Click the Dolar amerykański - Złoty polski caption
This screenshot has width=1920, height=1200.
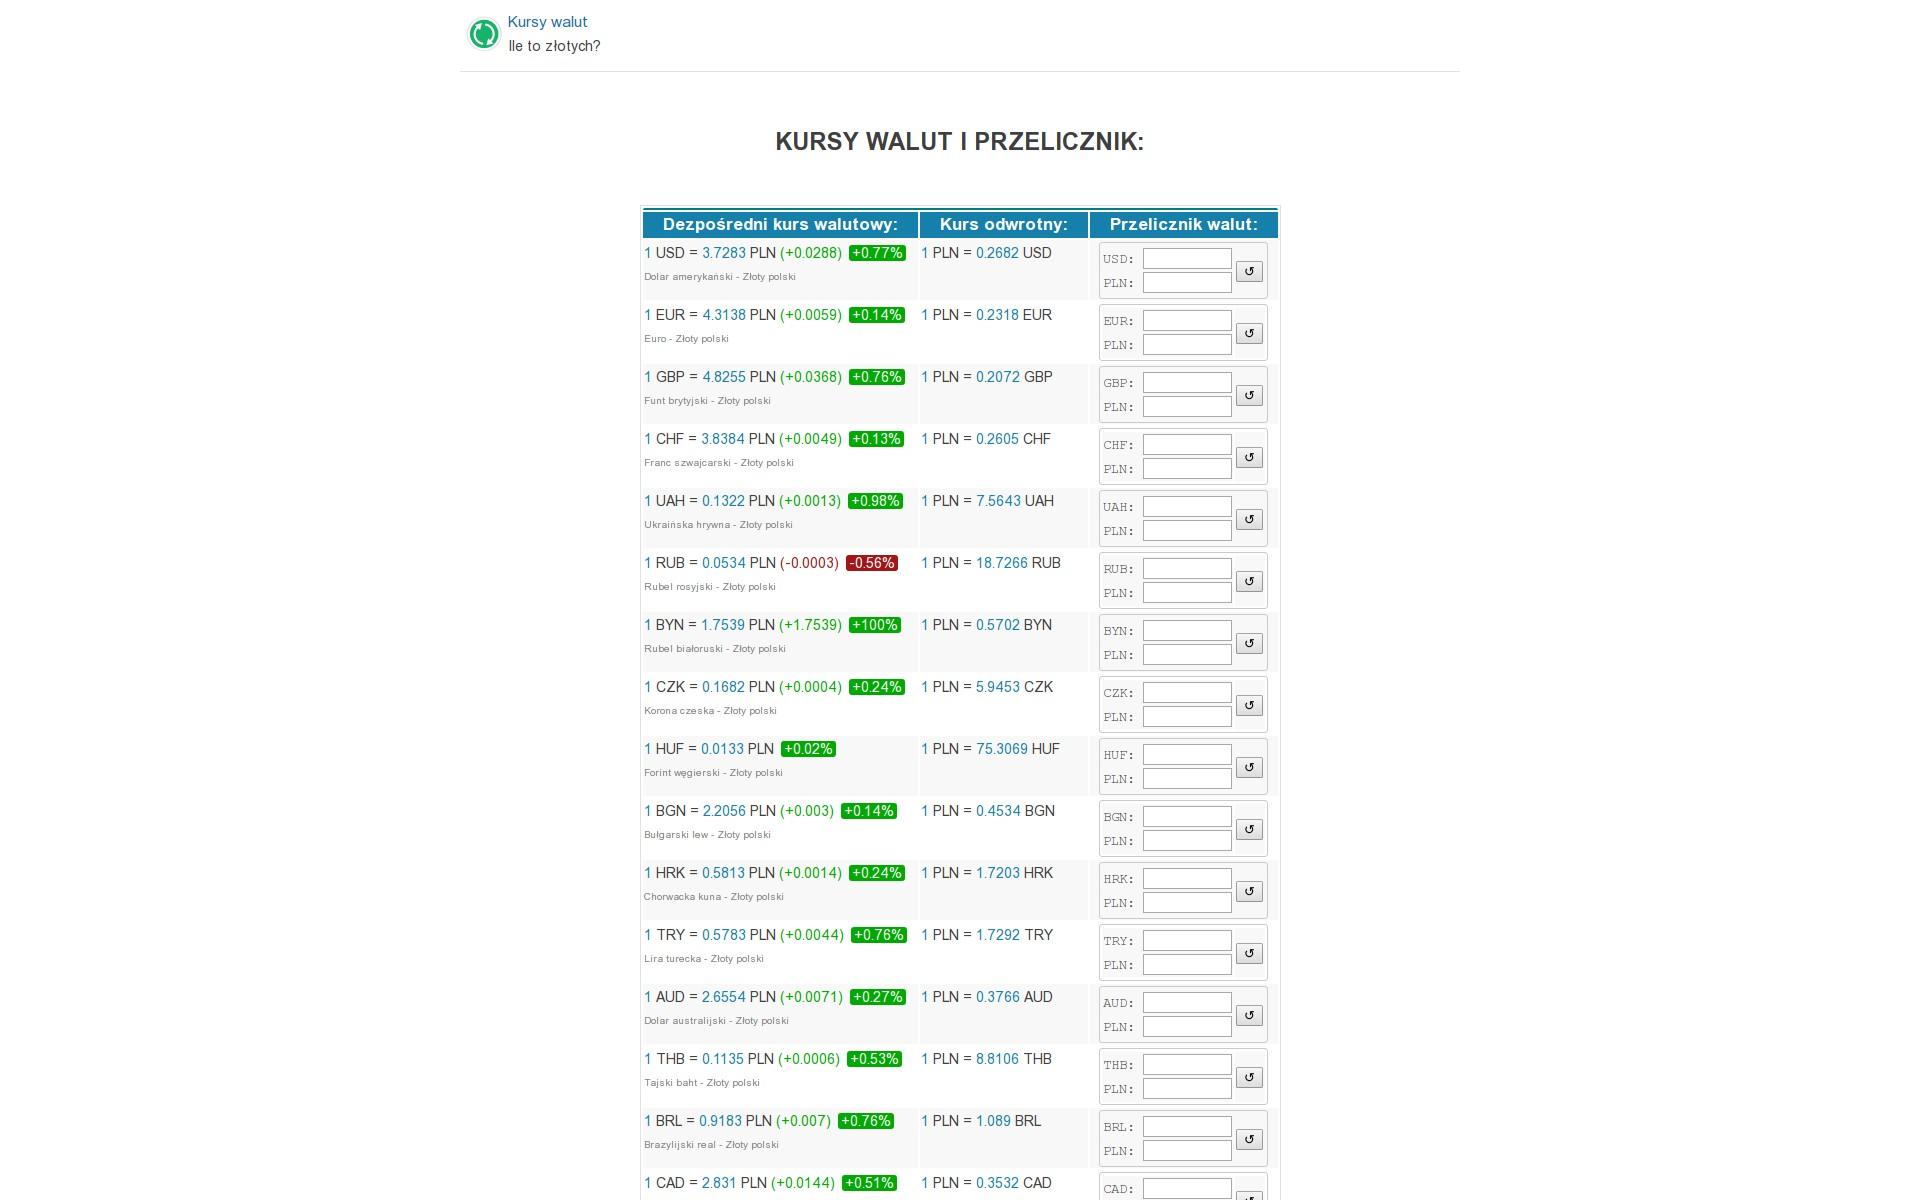[x=720, y=277]
